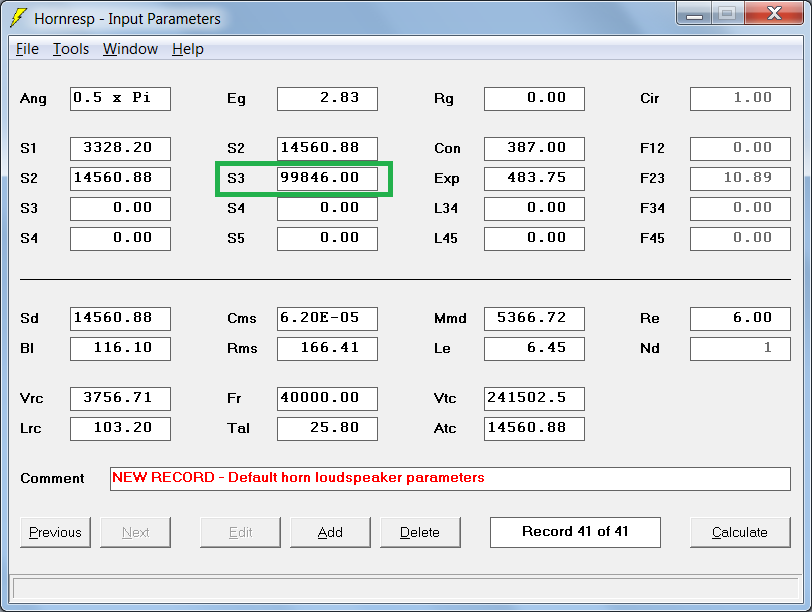
Task: Click the Le field showing 6.45
Action: [x=534, y=349]
